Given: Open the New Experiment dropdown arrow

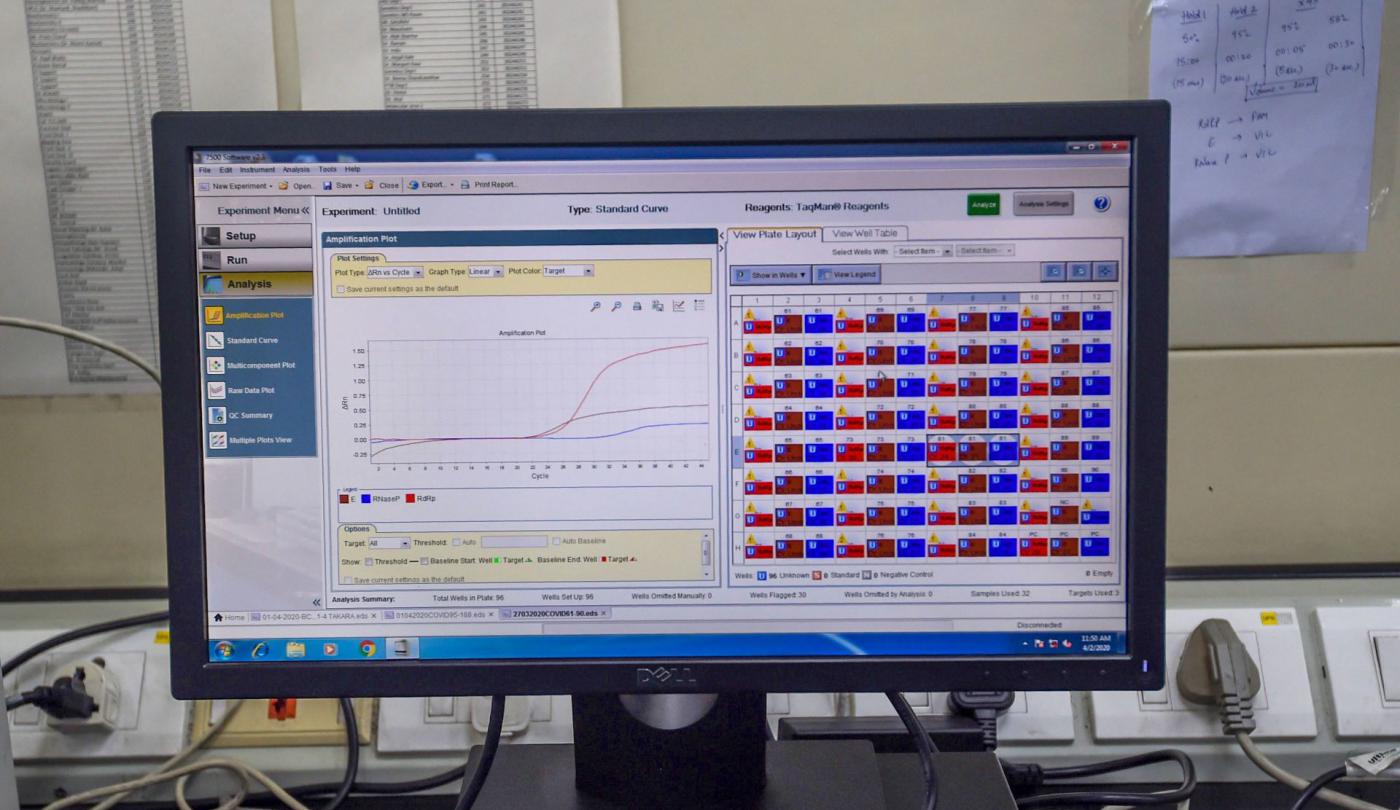Looking at the screenshot, I should coord(269,186).
